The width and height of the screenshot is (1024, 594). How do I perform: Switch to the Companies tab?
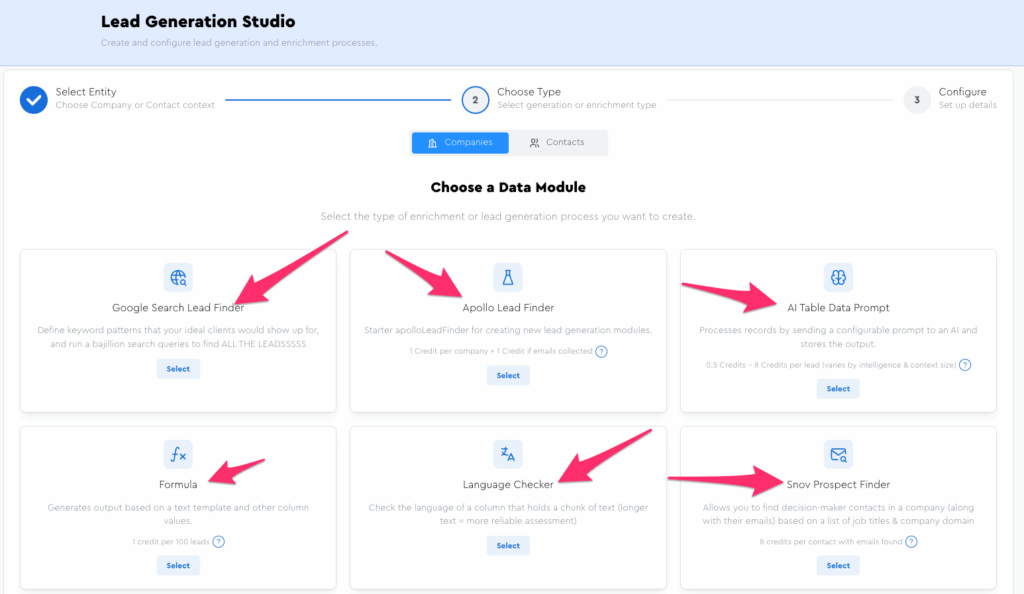460,143
